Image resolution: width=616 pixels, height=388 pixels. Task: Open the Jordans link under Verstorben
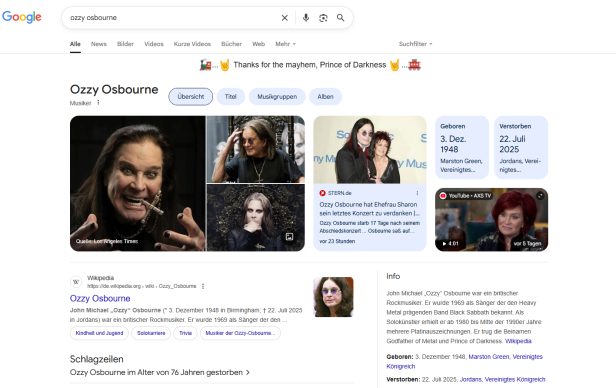pyautogui.click(x=470, y=379)
